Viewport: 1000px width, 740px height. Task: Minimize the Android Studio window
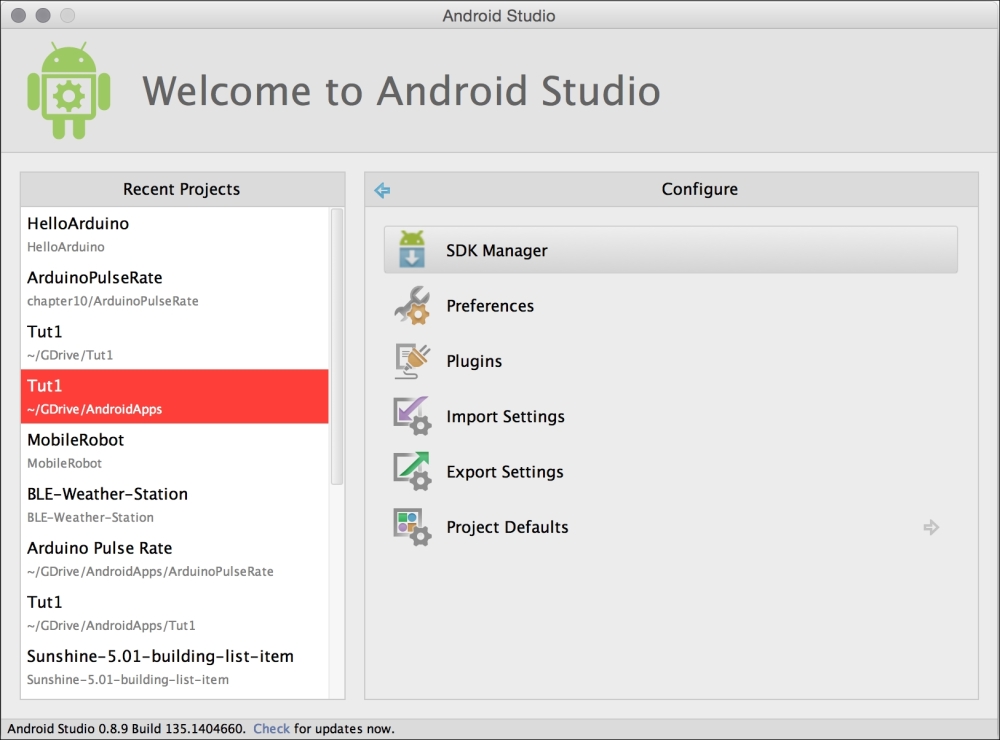(43, 15)
